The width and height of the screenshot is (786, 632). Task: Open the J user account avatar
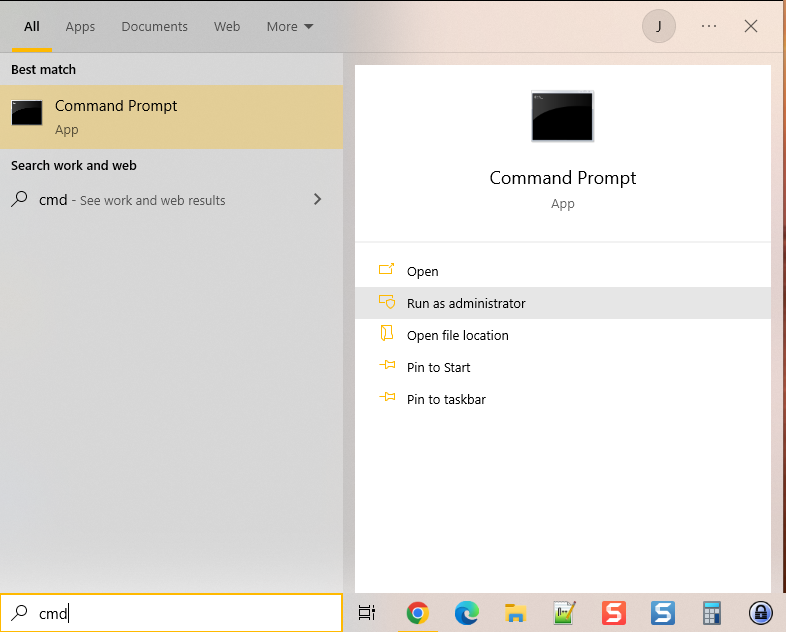tap(659, 26)
